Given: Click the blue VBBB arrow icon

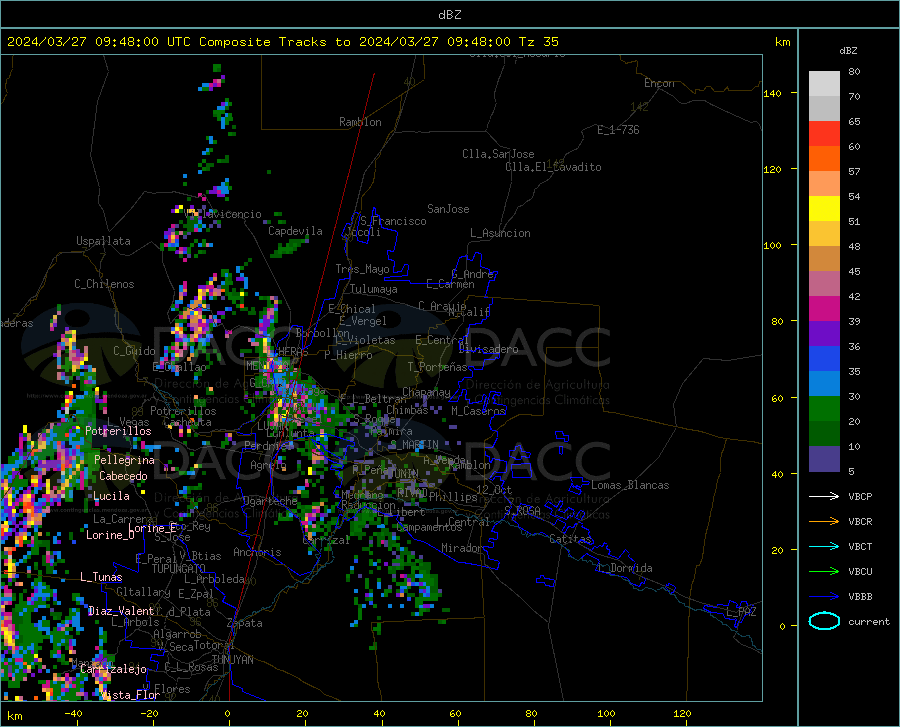Looking at the screenshot, I should pos(824,596).
